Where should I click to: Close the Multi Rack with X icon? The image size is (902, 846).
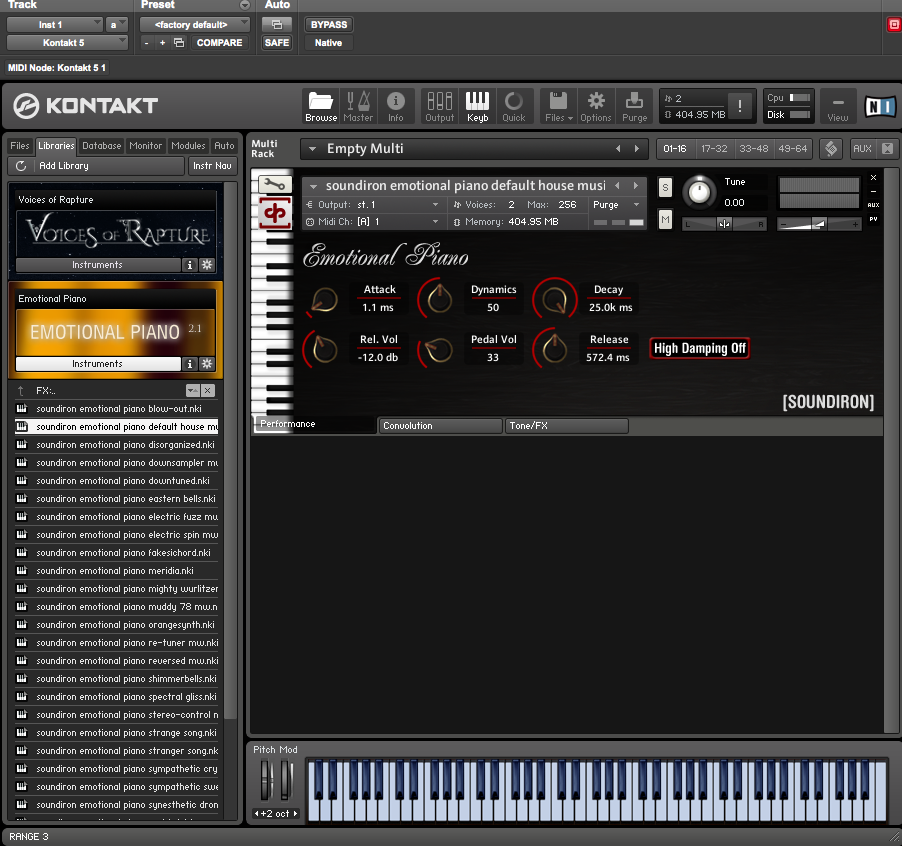click(x=888, y=148)
